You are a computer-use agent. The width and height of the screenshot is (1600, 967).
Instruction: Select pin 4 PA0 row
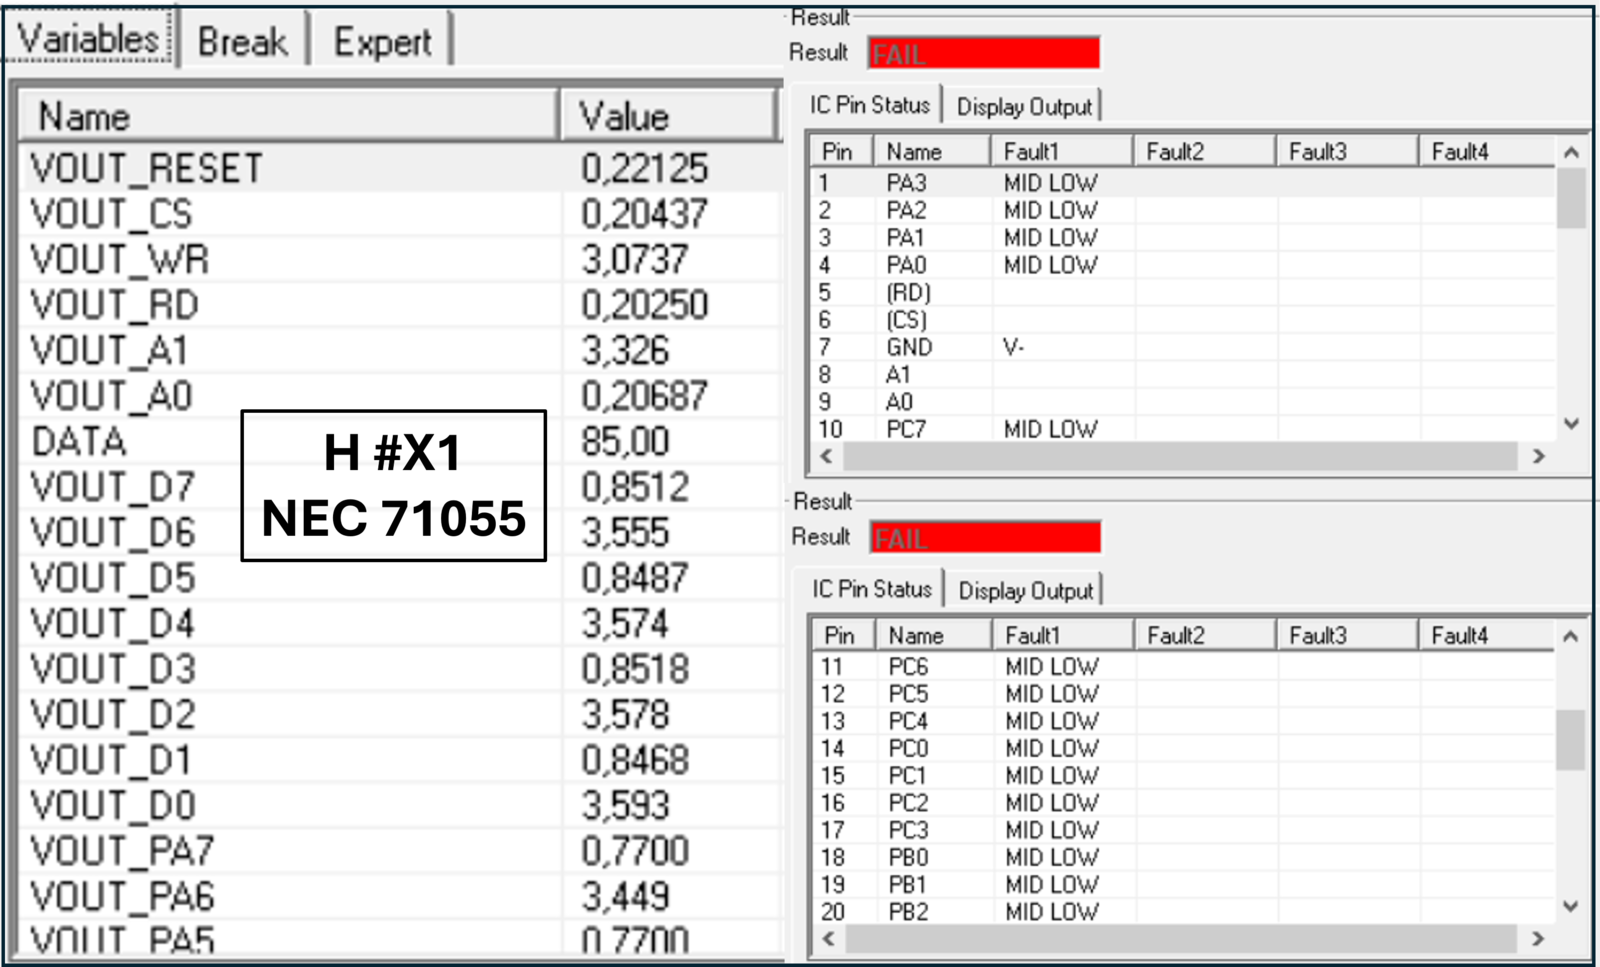[1182, 265]
